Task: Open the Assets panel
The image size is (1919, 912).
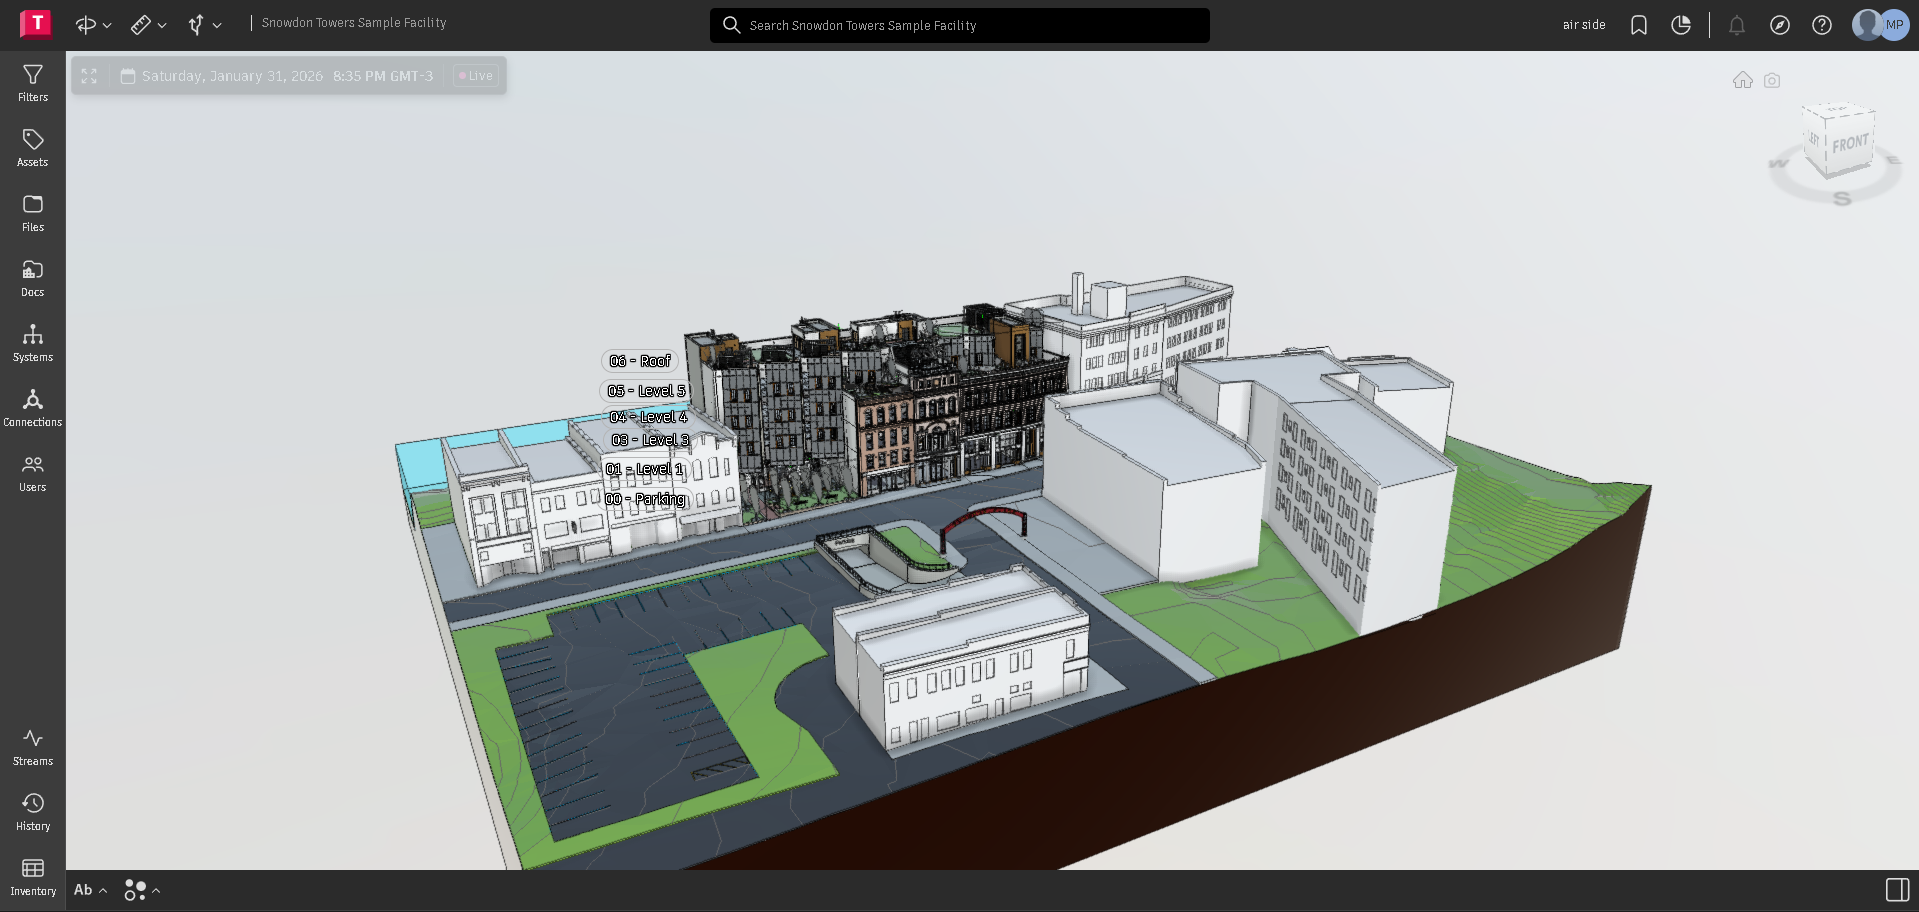Action: click(32, 146)
